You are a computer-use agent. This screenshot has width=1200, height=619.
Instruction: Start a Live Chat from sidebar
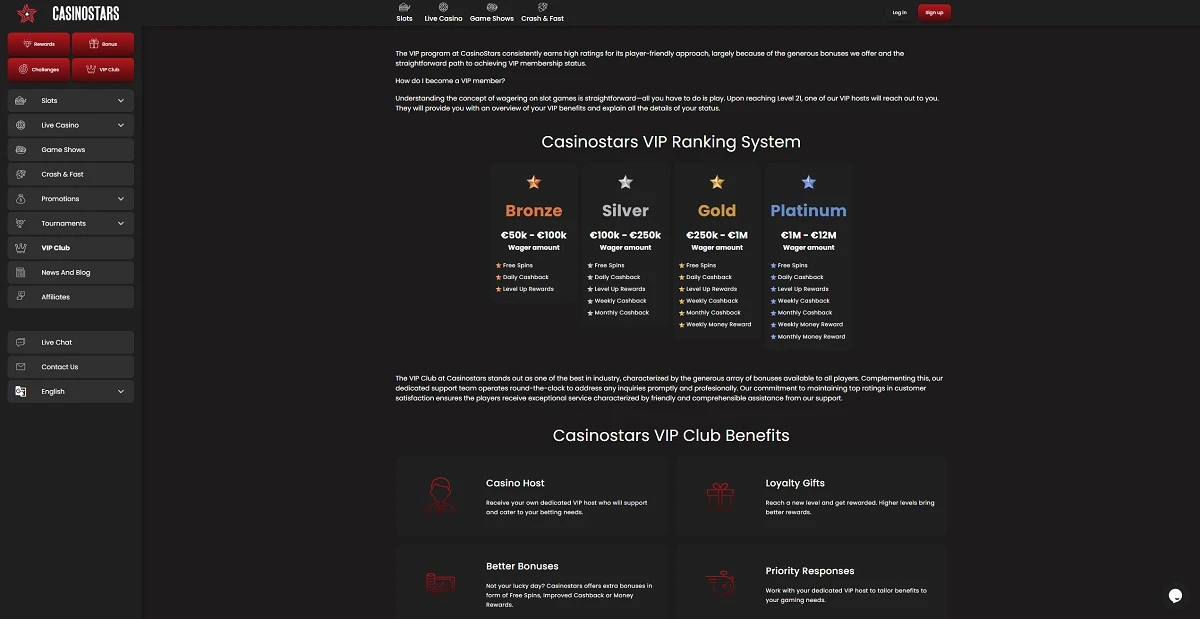tap(70, 342)
